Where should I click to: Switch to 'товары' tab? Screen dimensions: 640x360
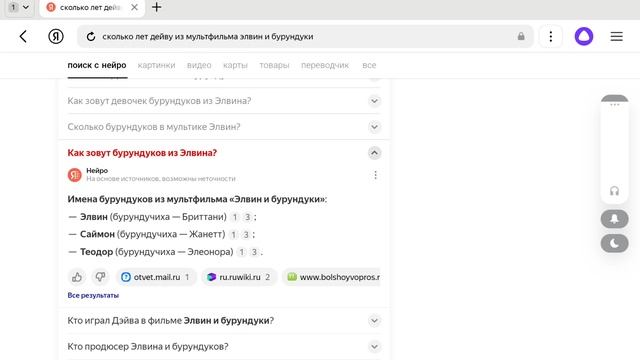tap(274, 65)
